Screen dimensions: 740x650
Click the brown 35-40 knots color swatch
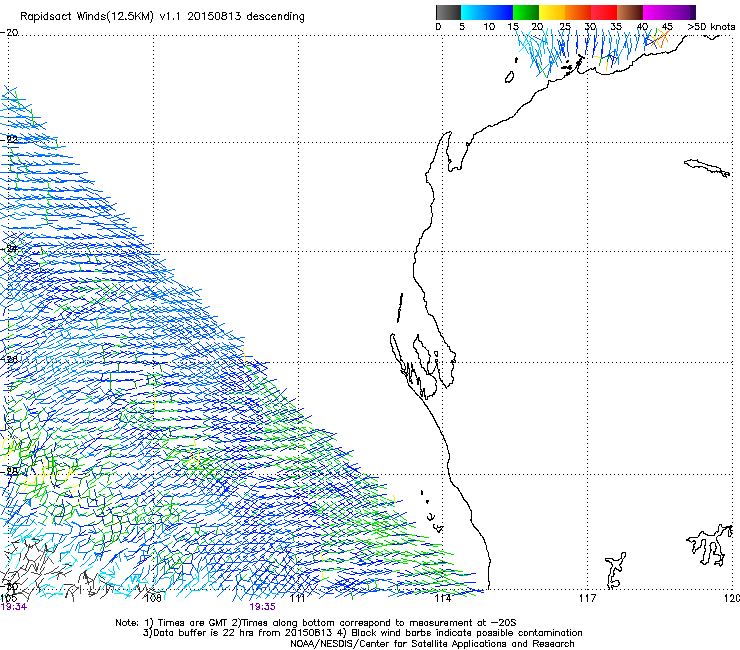pos(630,12)
